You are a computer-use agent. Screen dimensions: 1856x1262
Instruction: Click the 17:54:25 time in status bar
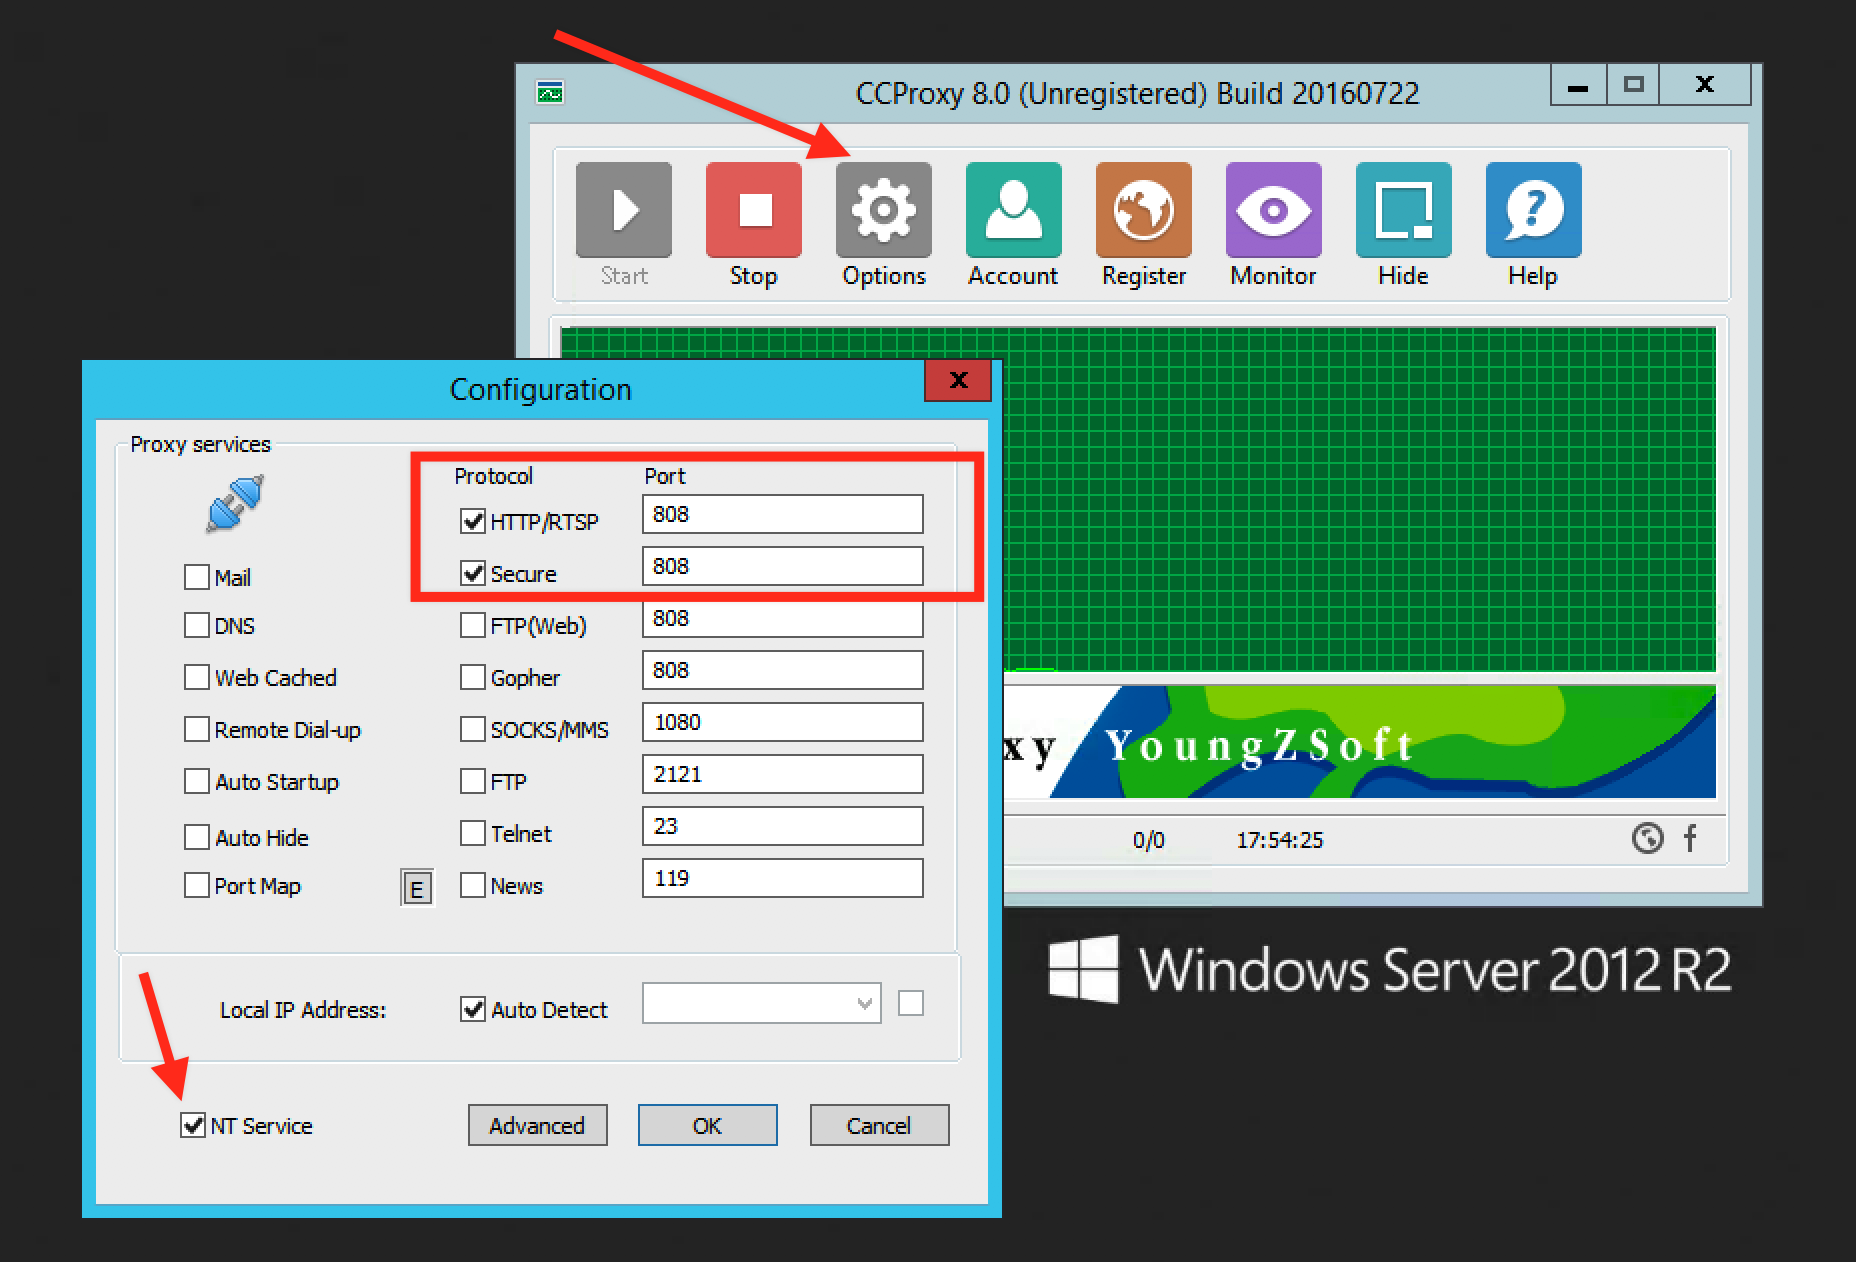[1279, 840]
